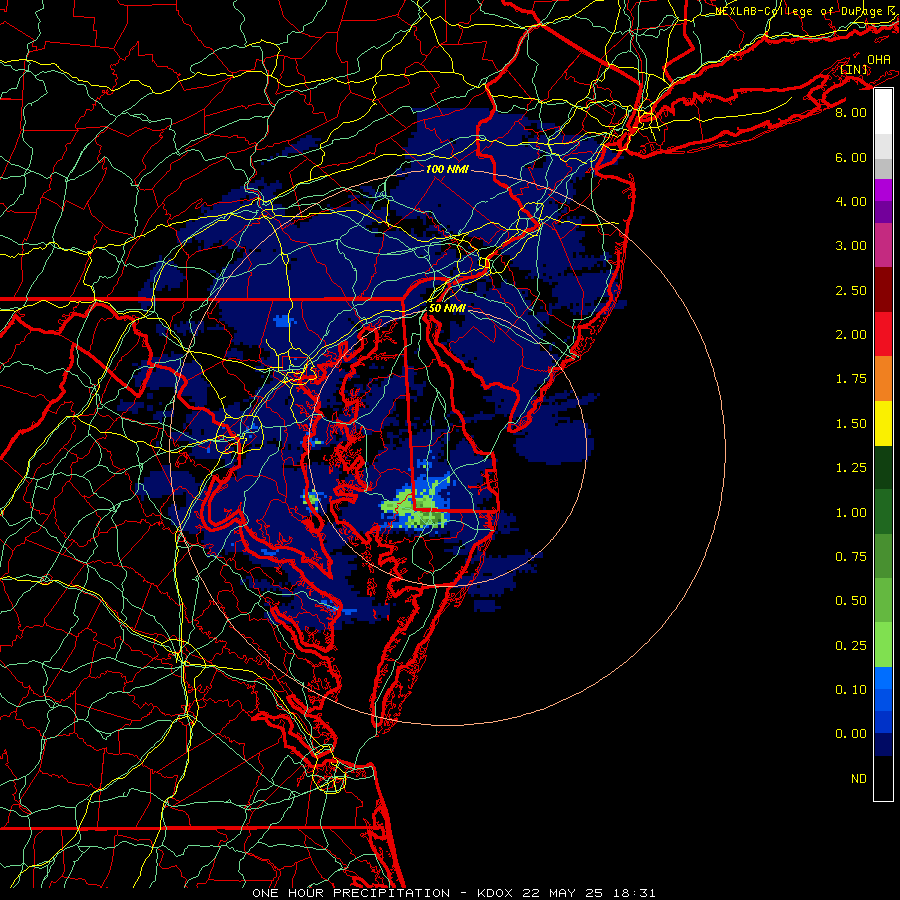Click the 1.75 legend value
The height and width of the screenshot is (900, 900).
pos(851,379)
